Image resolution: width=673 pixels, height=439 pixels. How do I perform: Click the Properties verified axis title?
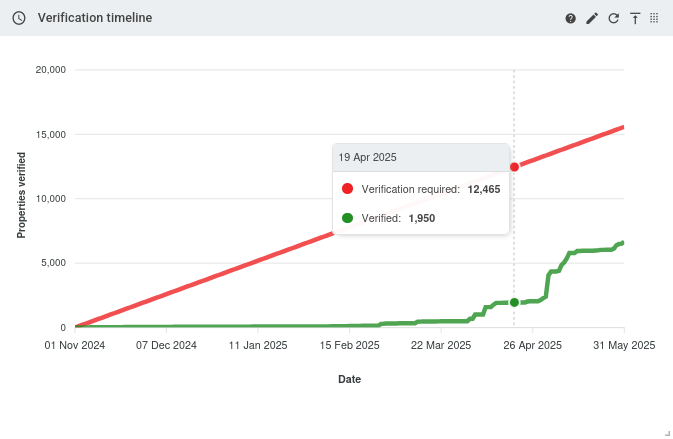pyautogui.click(x=21, y=195)
